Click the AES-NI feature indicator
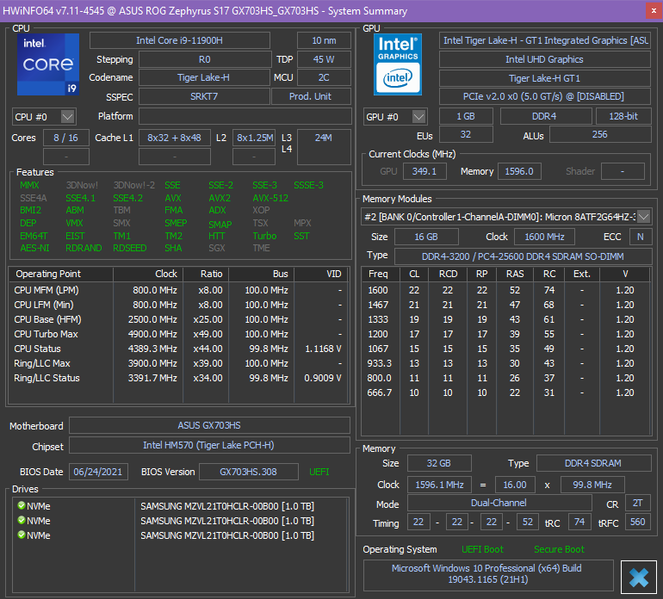Viewport: 663px width, 599px height. pos(34,248)
